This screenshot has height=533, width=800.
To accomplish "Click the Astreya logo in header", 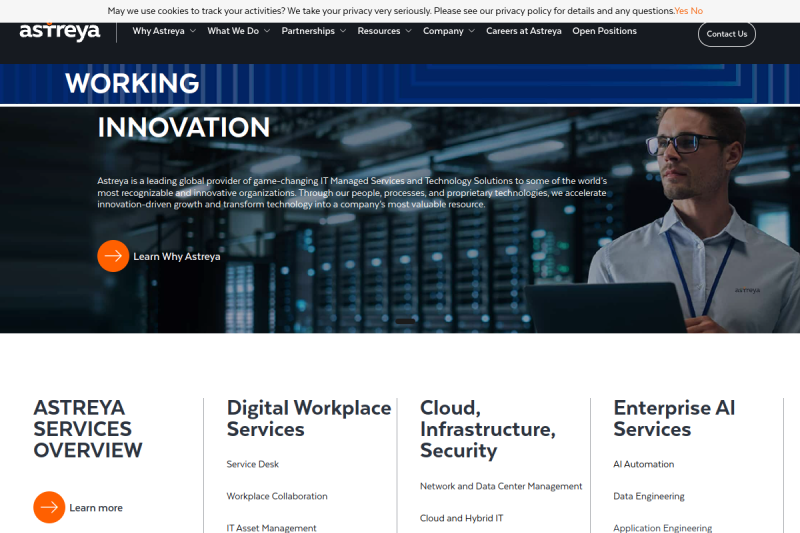I will pos(60,31).
